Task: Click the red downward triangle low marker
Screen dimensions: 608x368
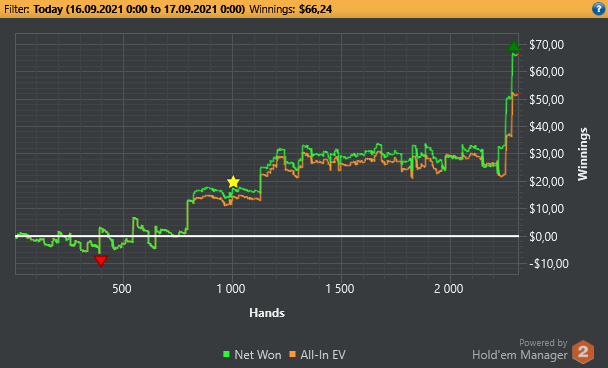Action: [101, 261]
